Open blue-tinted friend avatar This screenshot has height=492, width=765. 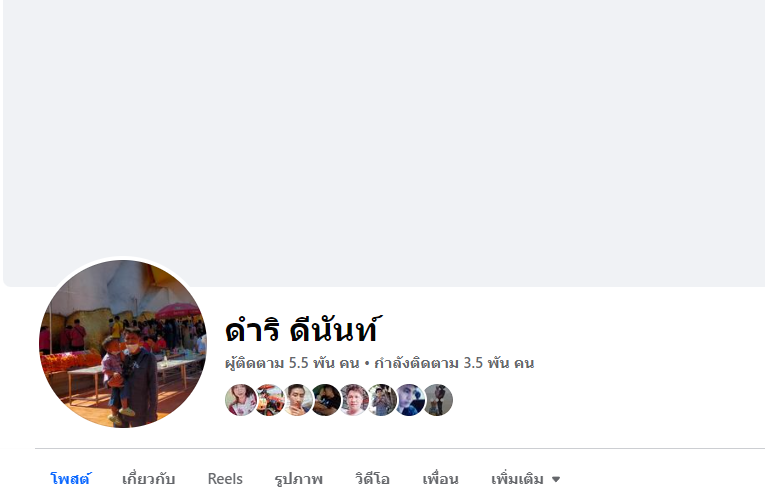(410, 400)
